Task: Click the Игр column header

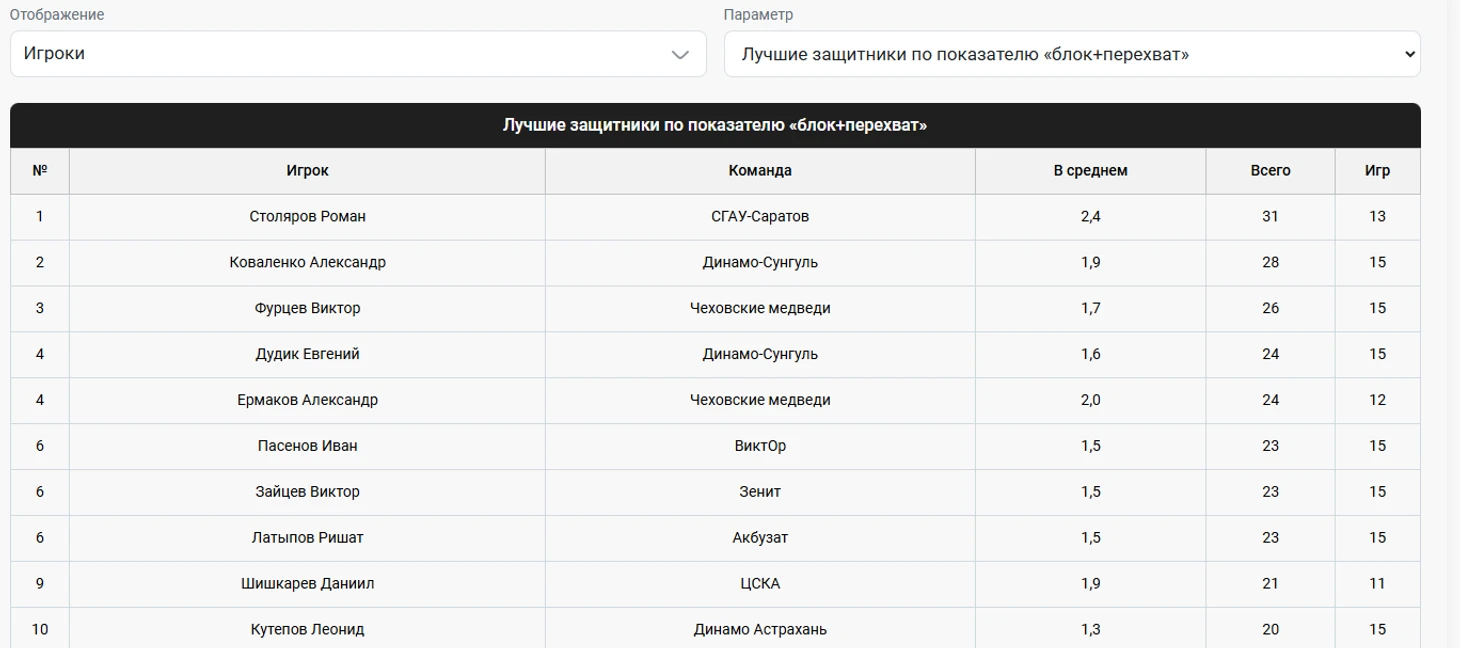Action: click(x=1377, y=171)
